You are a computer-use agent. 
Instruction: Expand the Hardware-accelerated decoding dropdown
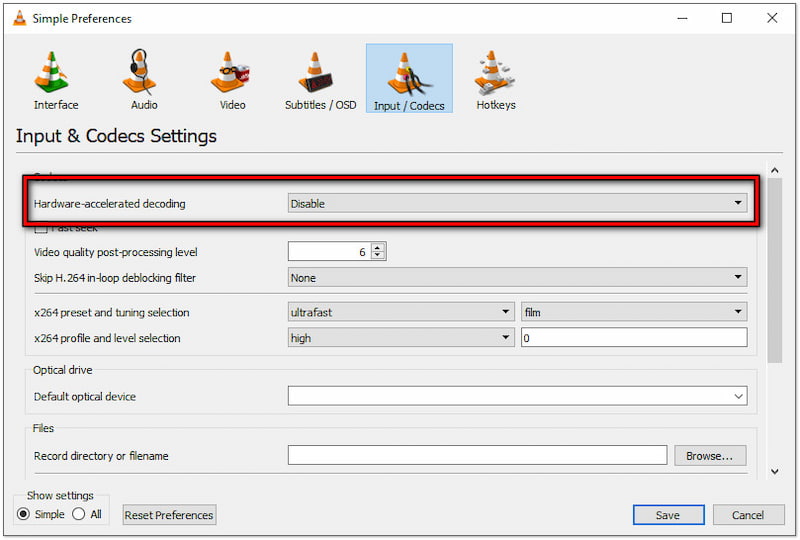pyautogui.click(x=516, y=203)
